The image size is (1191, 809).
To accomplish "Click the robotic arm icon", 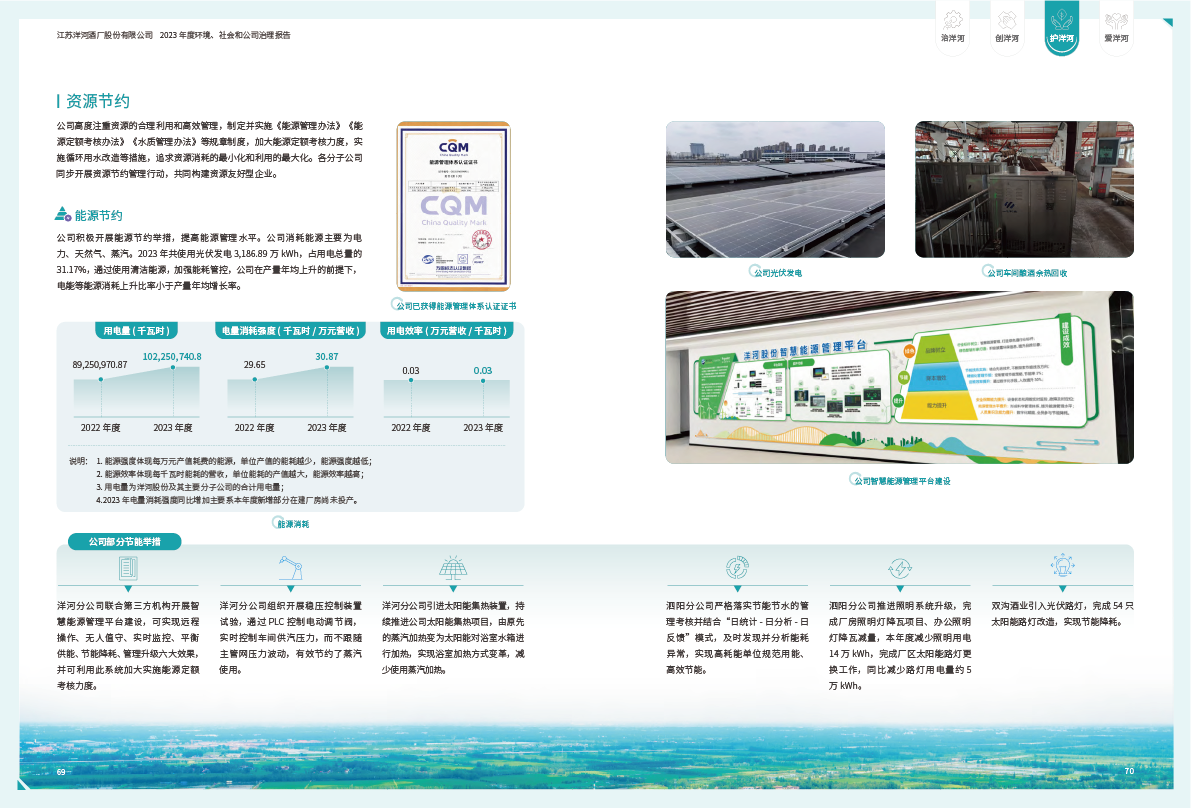I will click(290, 568).
